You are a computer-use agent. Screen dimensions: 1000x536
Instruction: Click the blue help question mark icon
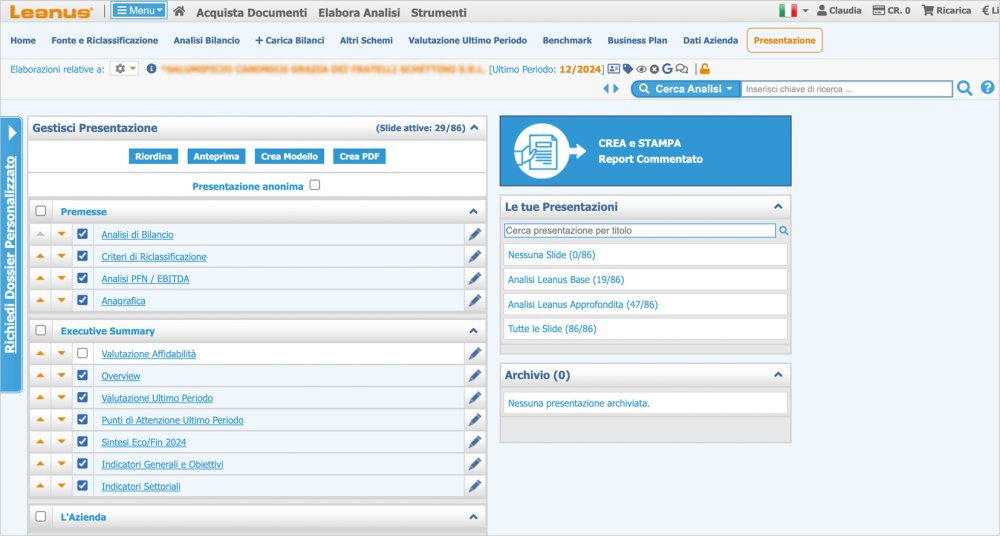987,87
